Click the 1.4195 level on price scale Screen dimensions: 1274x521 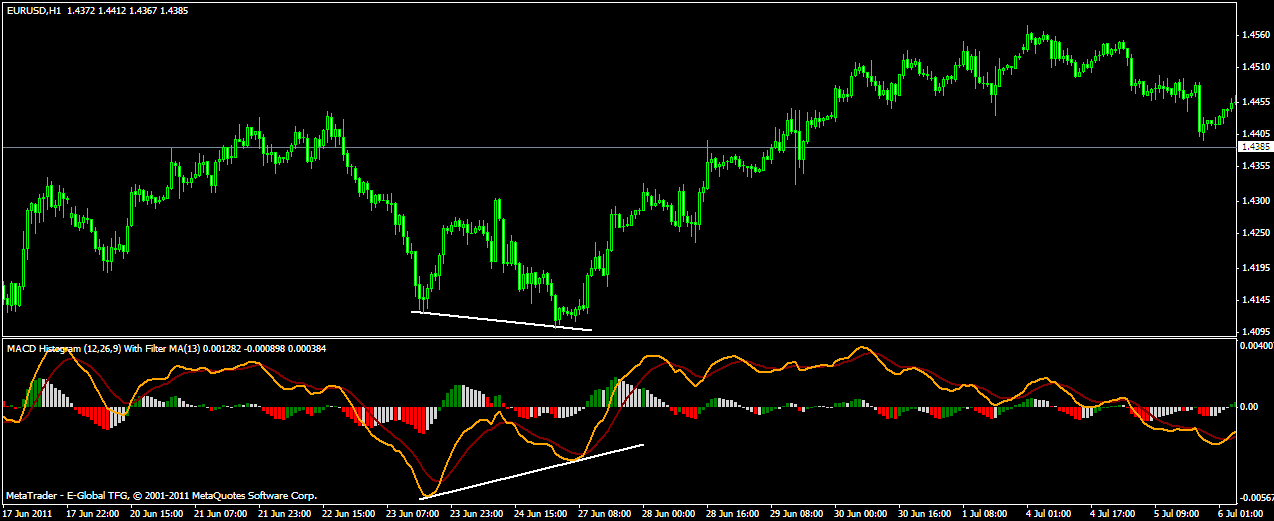[x=1255, y=267]
